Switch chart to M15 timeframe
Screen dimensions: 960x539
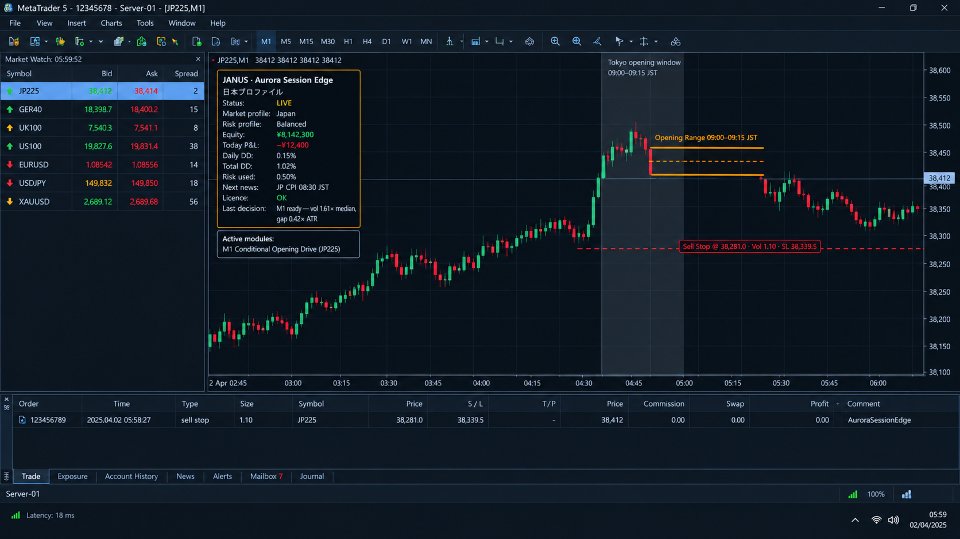(306, 42)
